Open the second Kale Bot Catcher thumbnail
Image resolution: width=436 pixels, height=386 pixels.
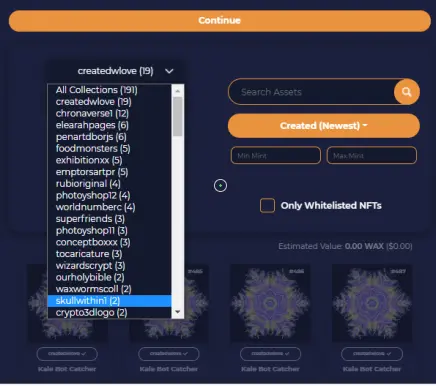click(x=196, y=303)
